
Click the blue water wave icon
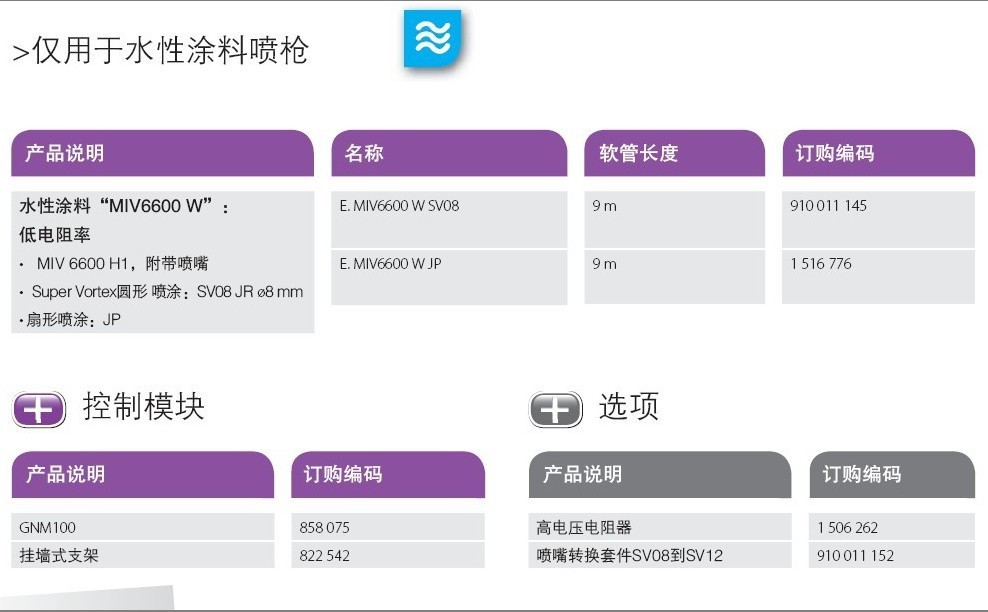[x=432, y=39]
